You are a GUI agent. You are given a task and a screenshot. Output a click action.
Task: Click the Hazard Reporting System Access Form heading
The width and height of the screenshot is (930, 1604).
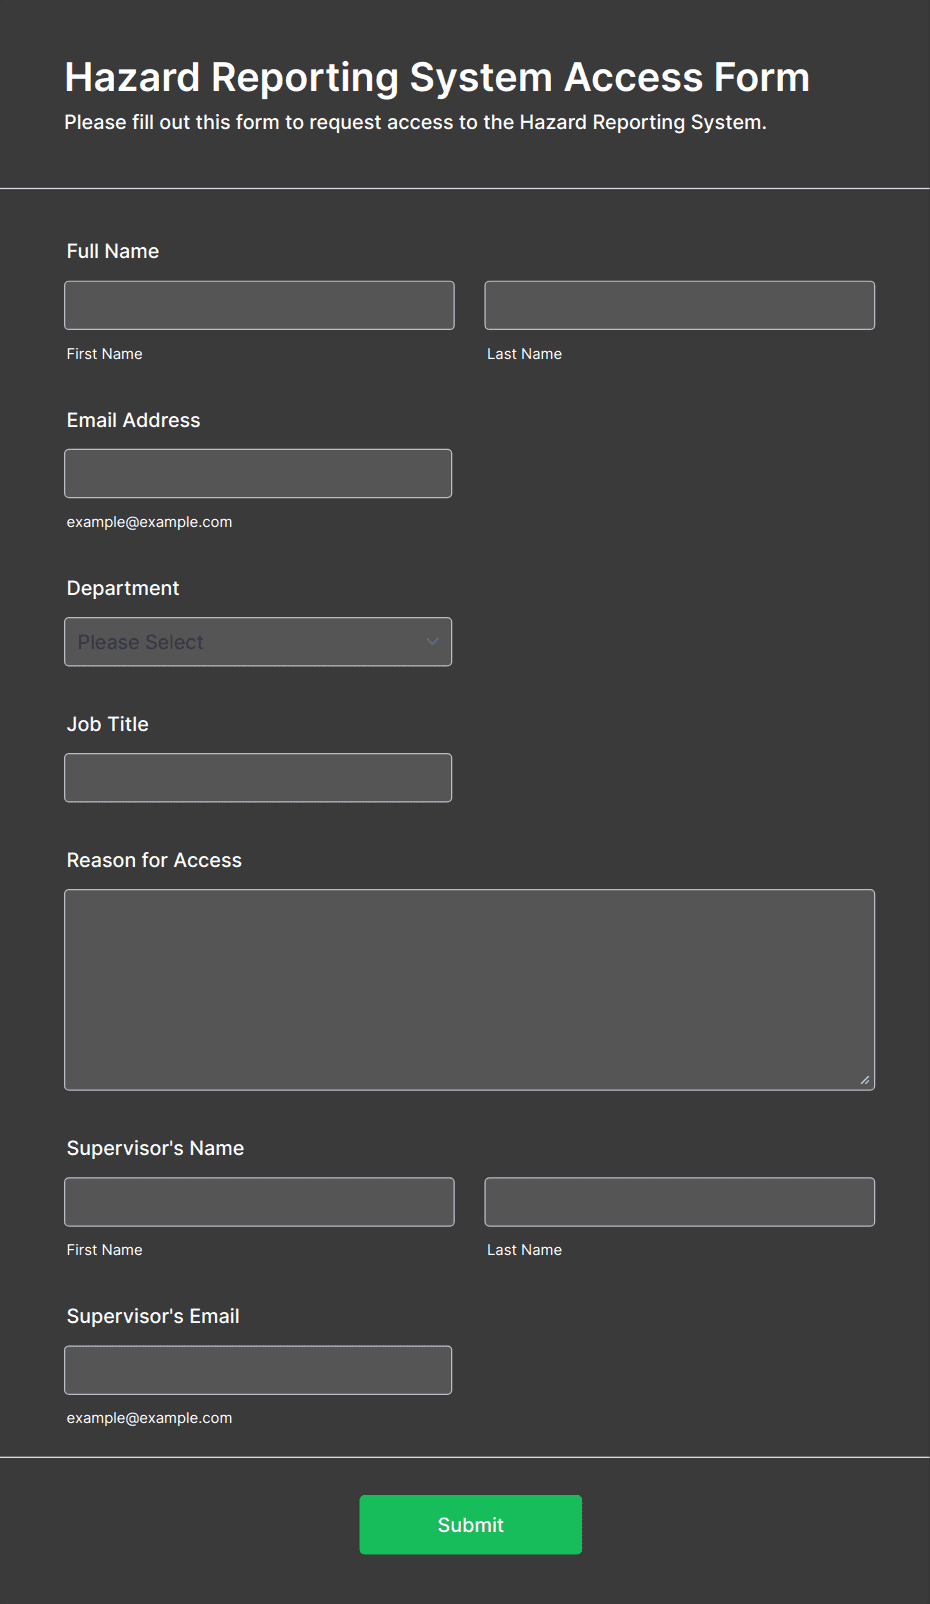(x=437, y=78)
